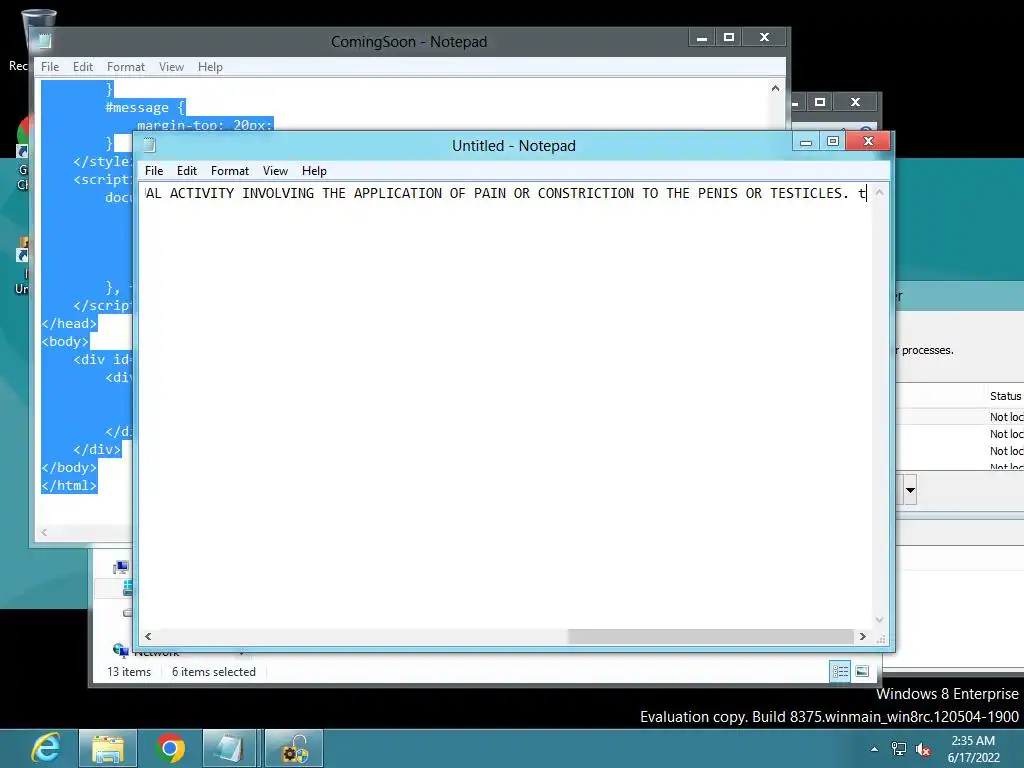Open the File menu in ComingSoon Notepad
Screen dimensions: 1024x768
[50, 67]
